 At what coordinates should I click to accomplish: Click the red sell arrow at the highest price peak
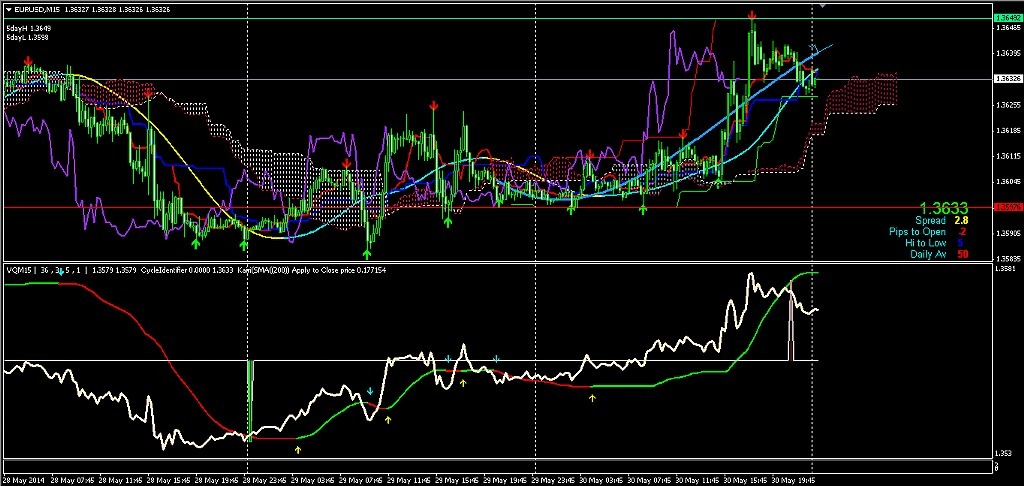point(752,14)
